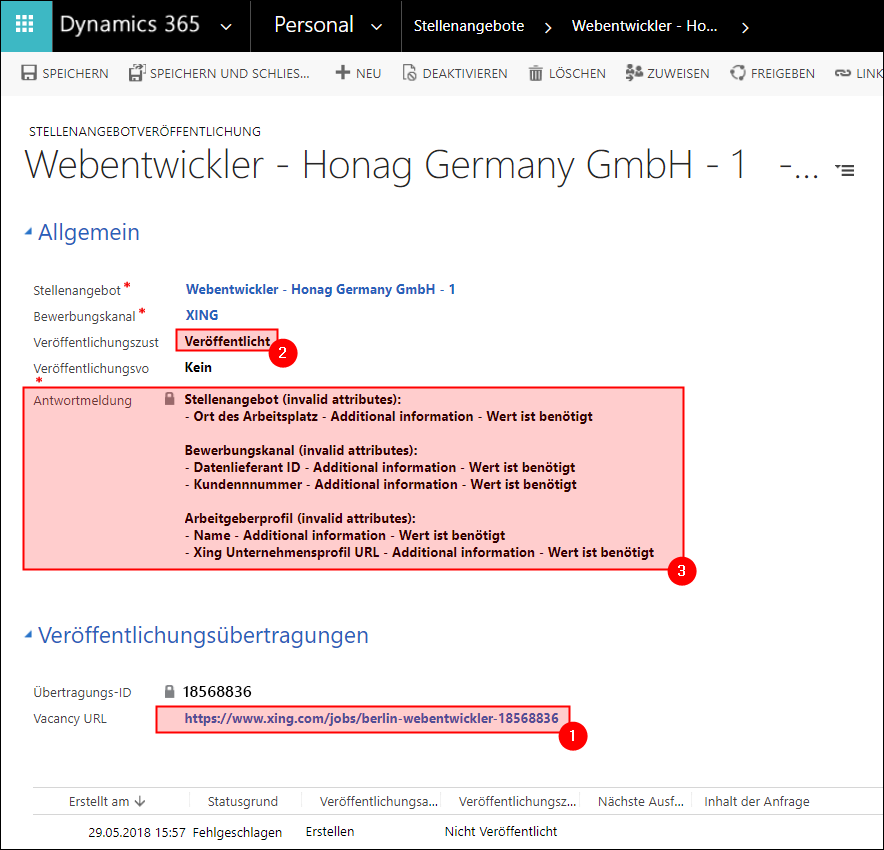Click the Erstellen cell in the row
Screen dimensions: 884x850
pyautogui.click(x=330, y=831)
